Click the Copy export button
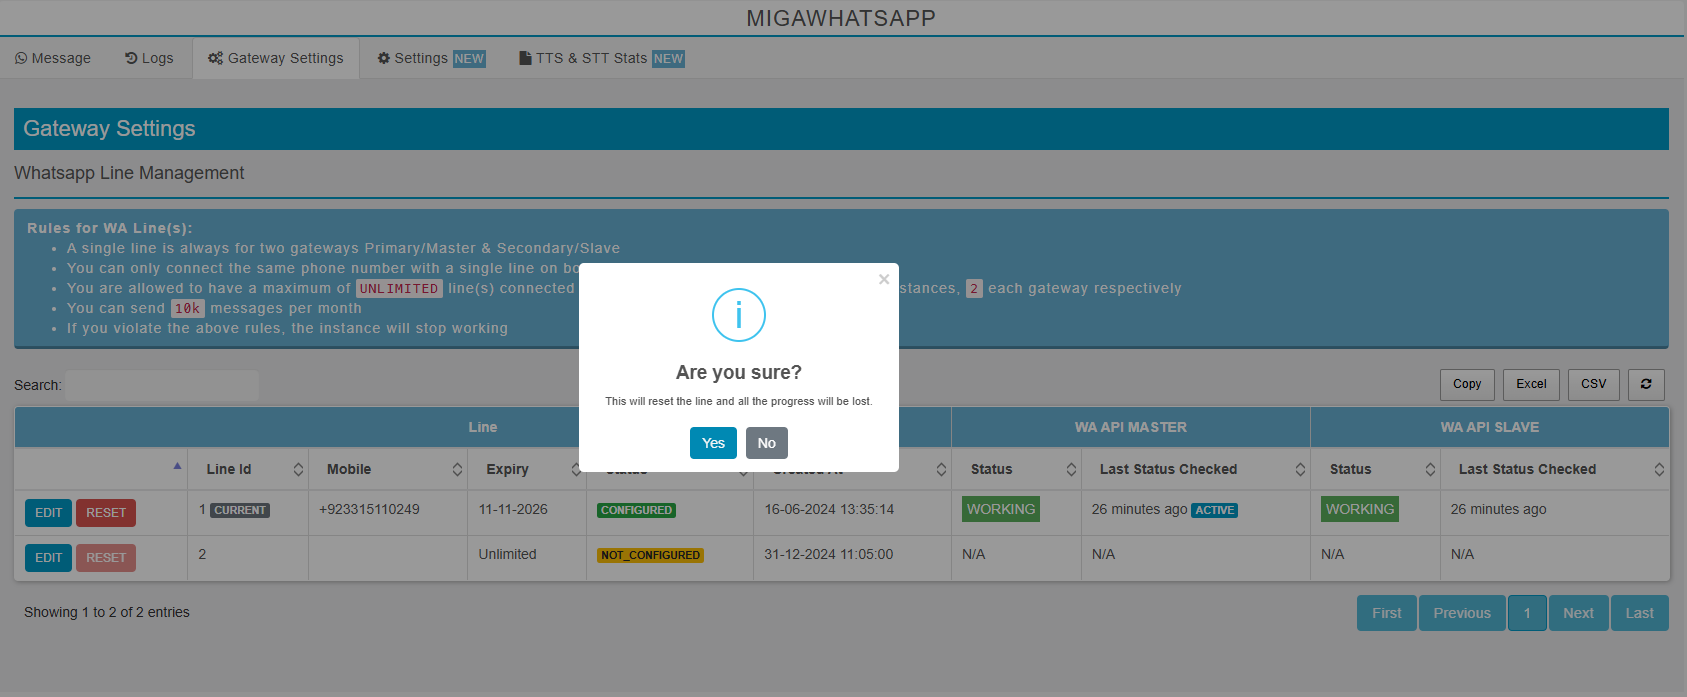The width and height of the screenshot is (1687, 697). tap(1467, 384)
